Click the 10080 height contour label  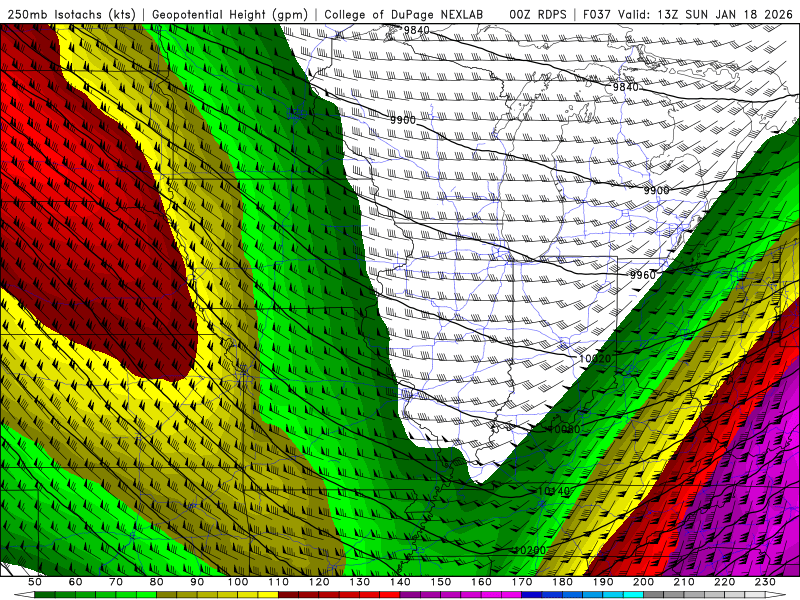click(564, 430)
